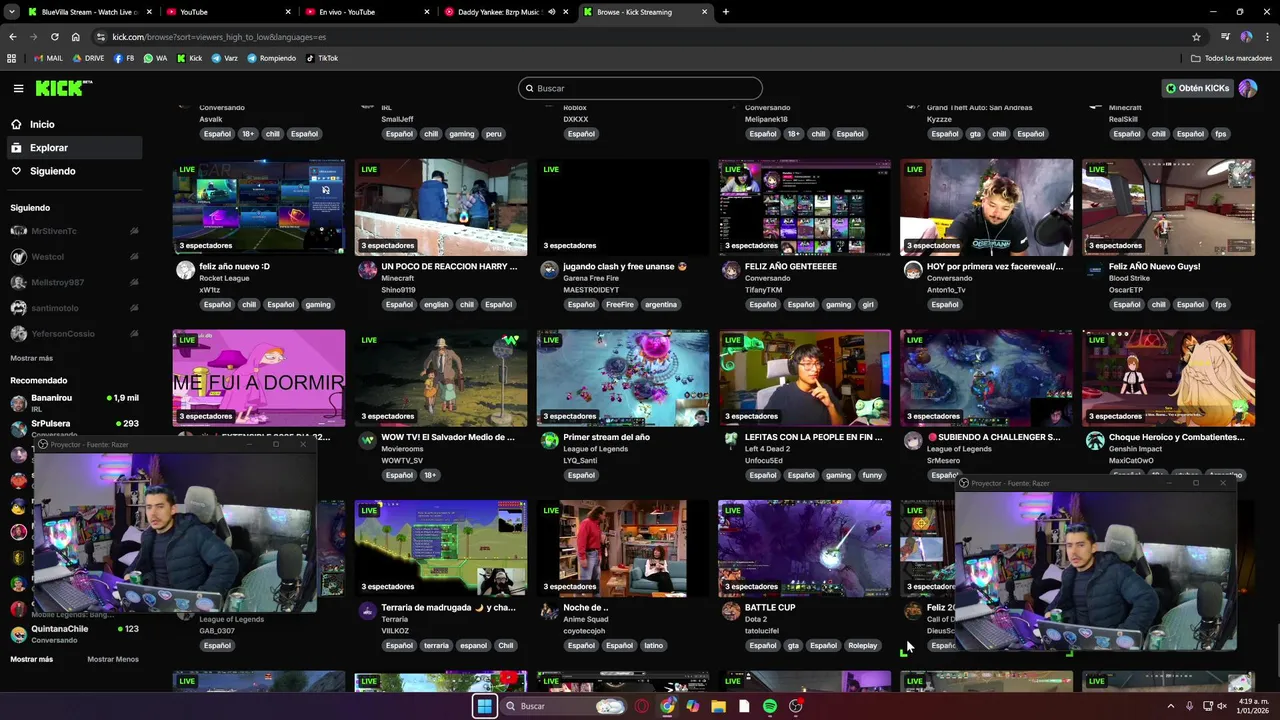Screen dimensions: 1280x720
Task: Bookmark this page with the star icon
Action: pos(1196,37)
